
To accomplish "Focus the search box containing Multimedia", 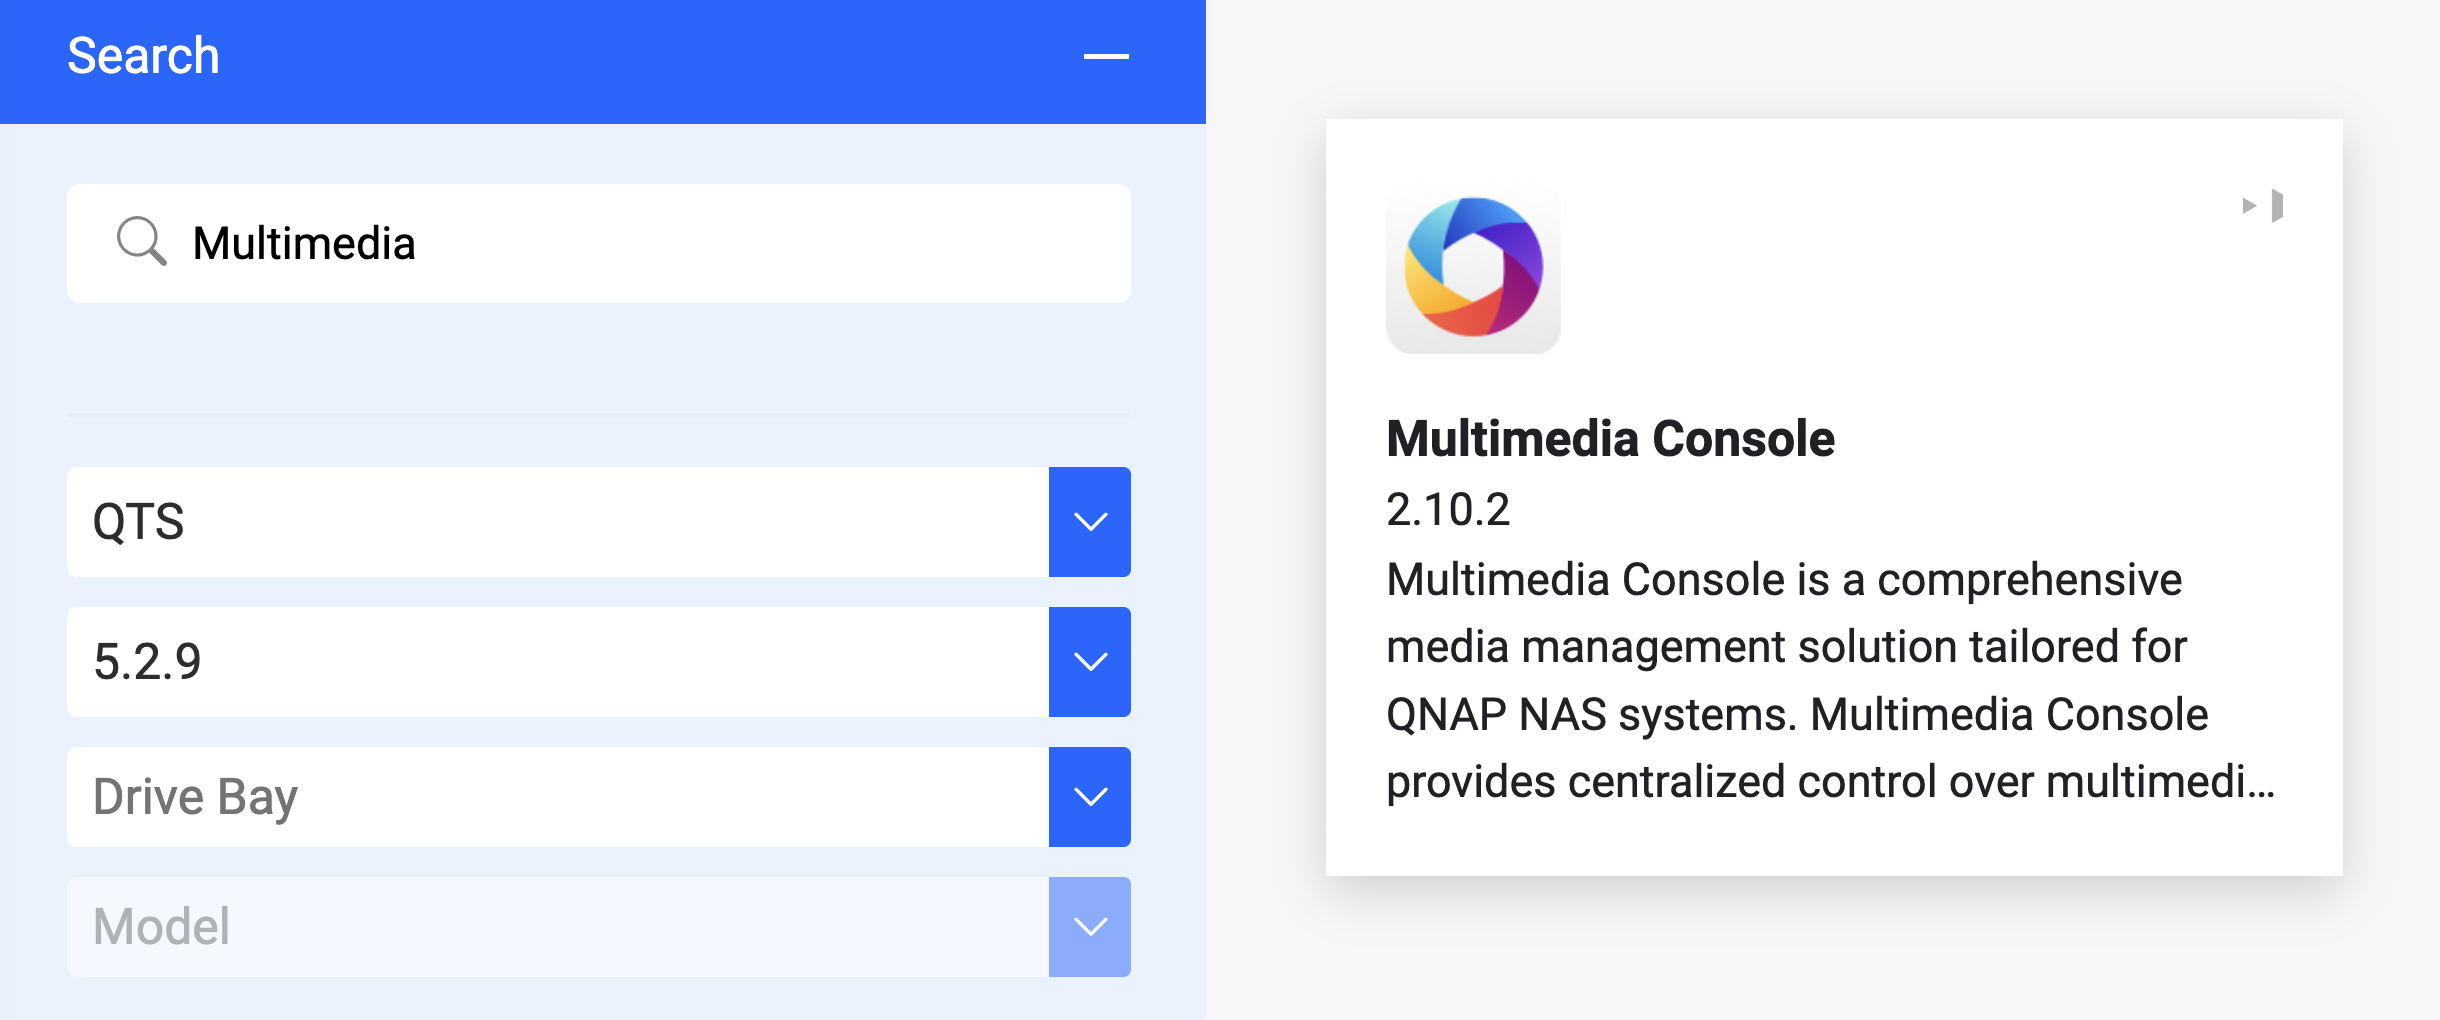I will coord(600,243).
